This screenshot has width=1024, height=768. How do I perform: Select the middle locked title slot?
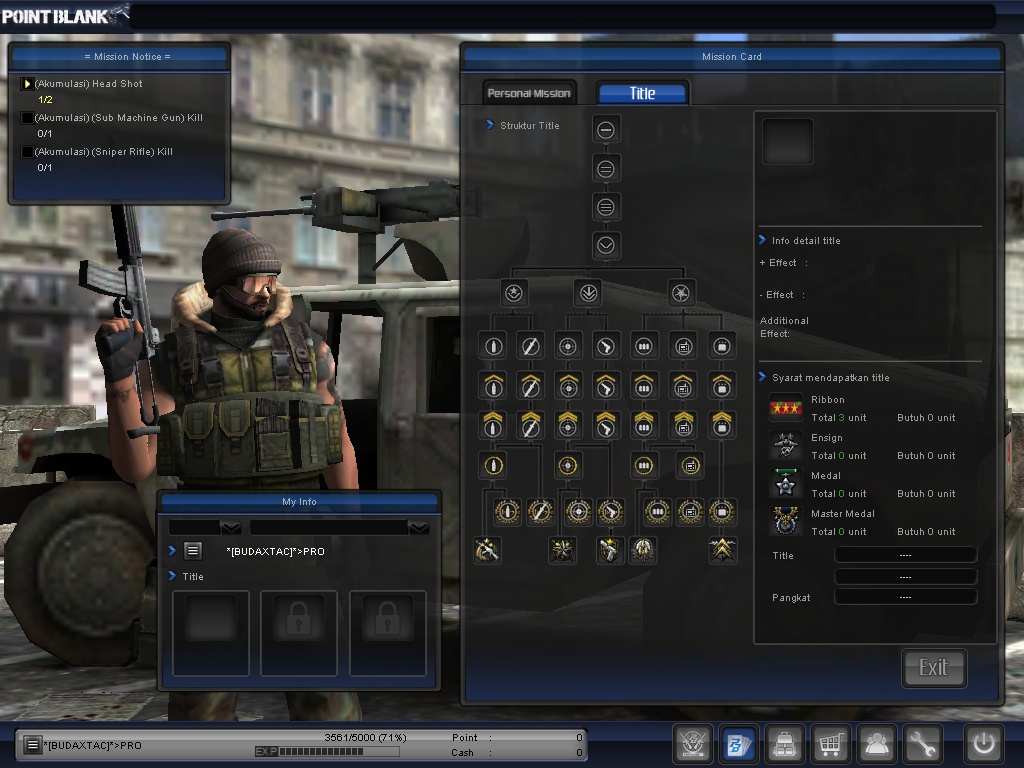[299, 633]
